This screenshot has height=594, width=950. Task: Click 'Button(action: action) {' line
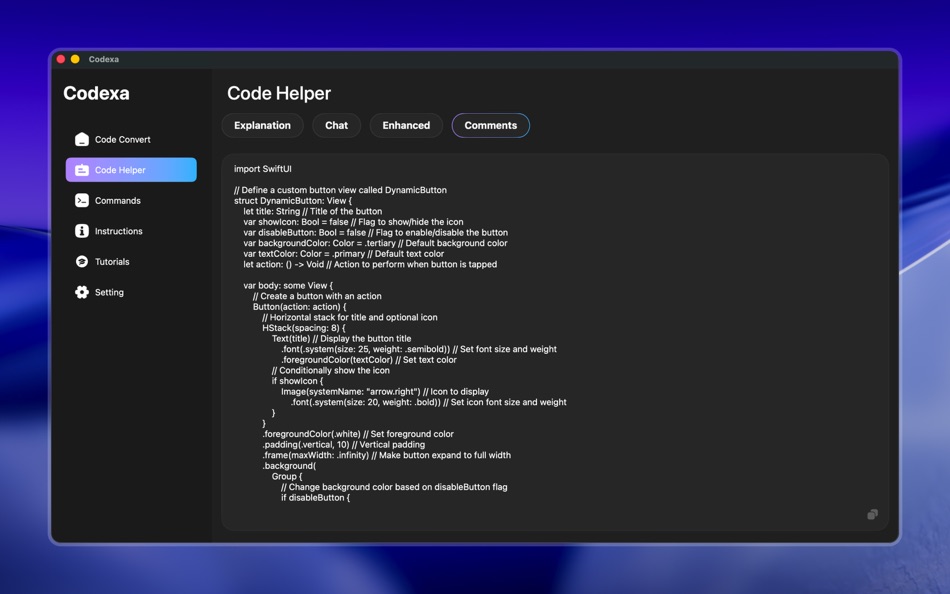[x=299, y=307]
